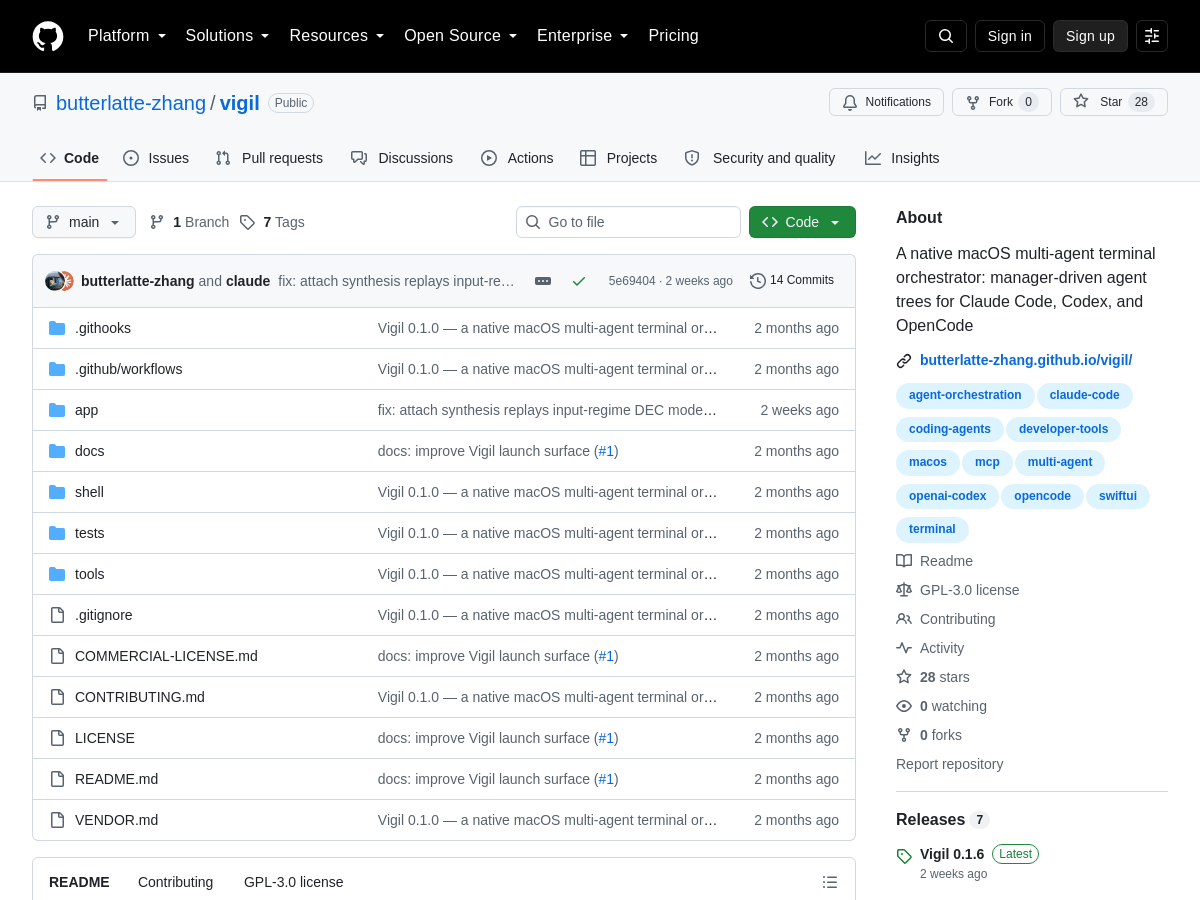Expand the Open Source menu
Viewport: 1200px width, 900px height.
[x=461, y=36]
